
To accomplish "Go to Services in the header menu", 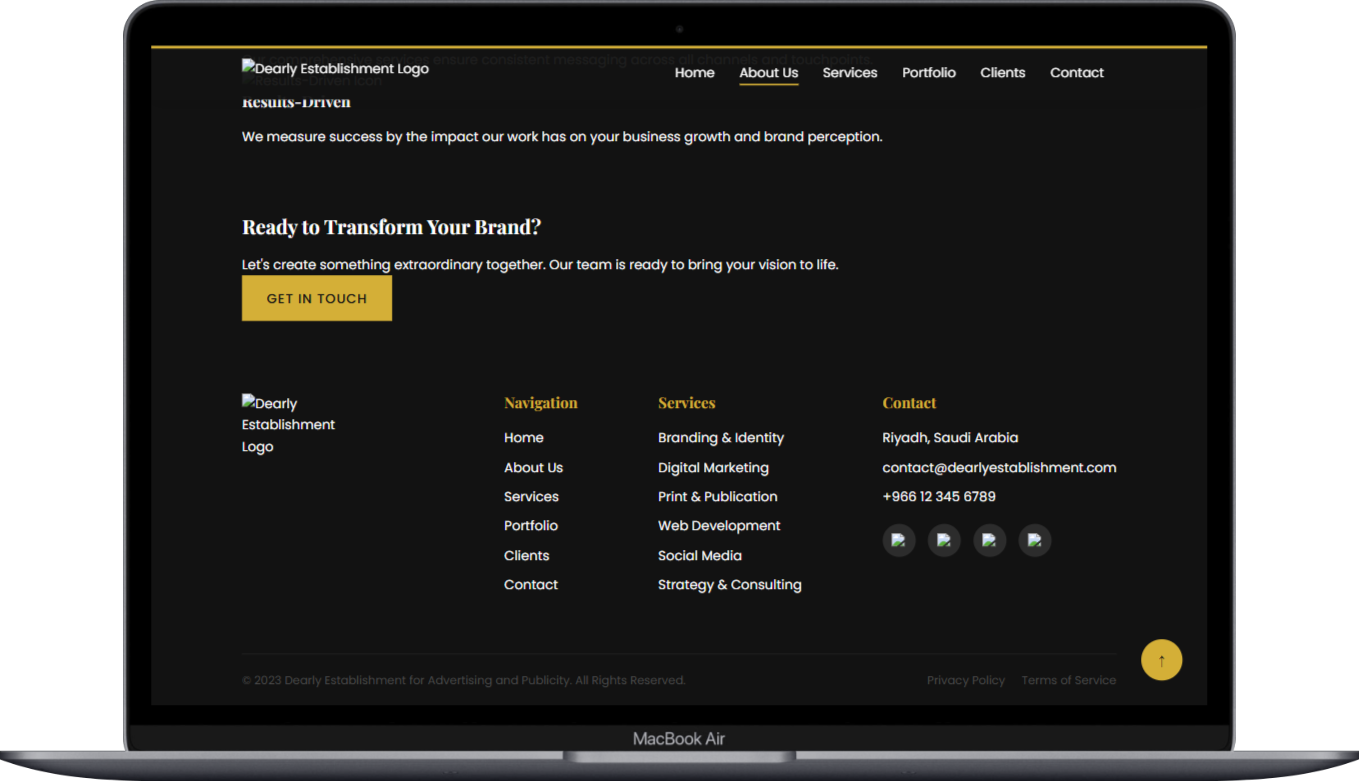I will click(x=849, y=73).
